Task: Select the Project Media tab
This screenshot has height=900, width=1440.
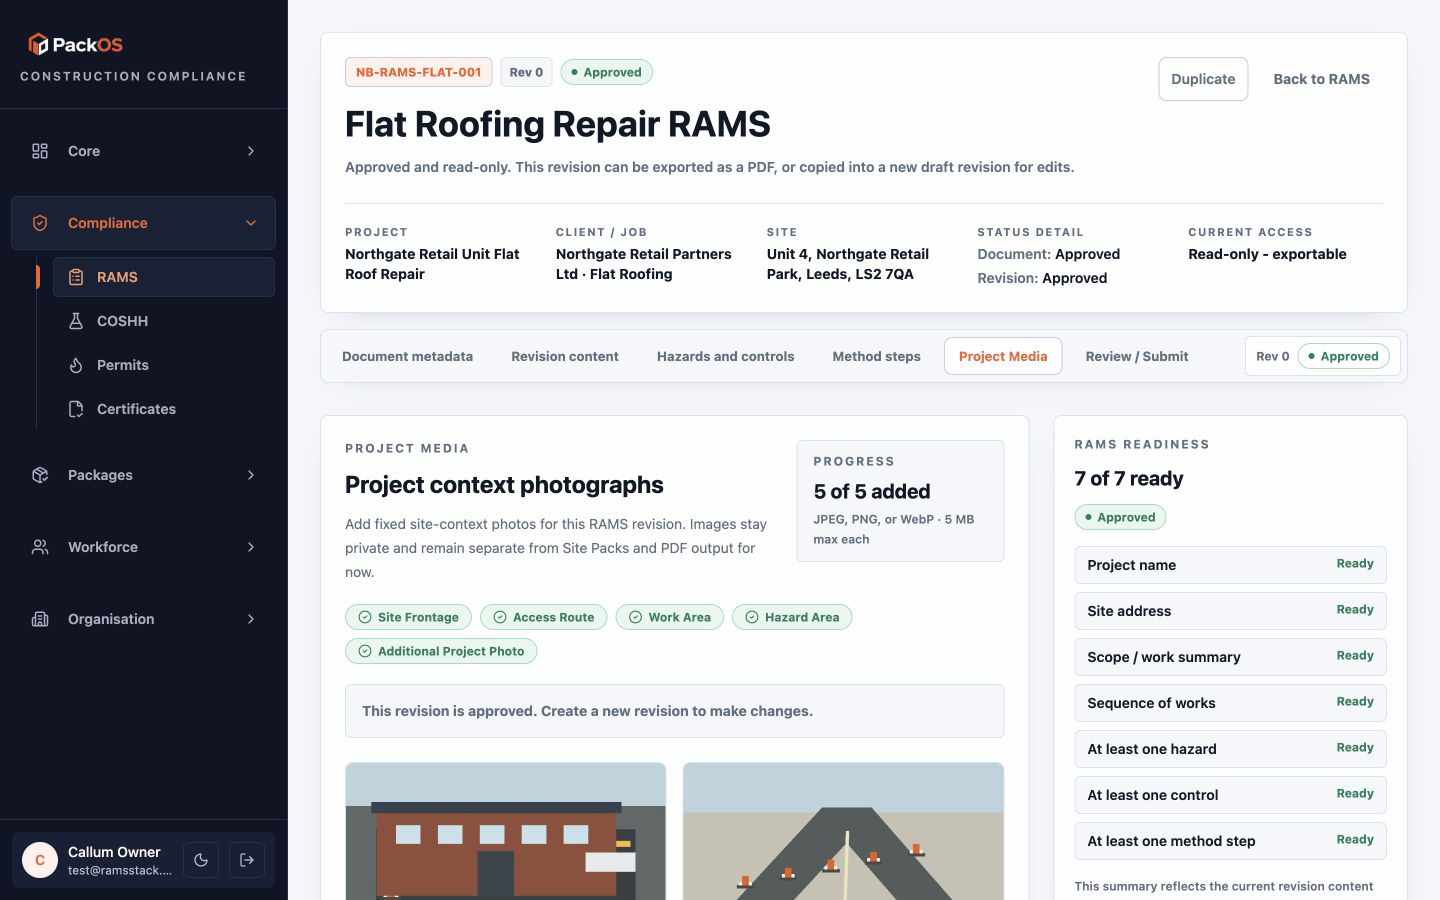Action: click(x=1003, y=356)
